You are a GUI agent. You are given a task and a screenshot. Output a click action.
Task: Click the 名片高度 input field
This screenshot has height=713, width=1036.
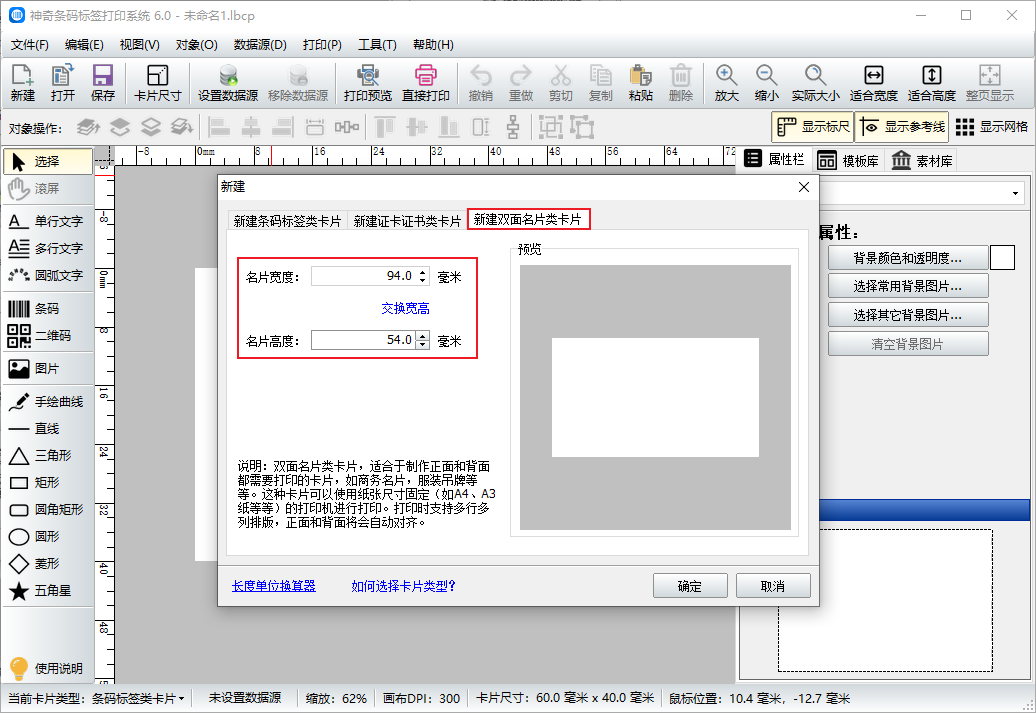pyautogui.click(x=362, y=340)
